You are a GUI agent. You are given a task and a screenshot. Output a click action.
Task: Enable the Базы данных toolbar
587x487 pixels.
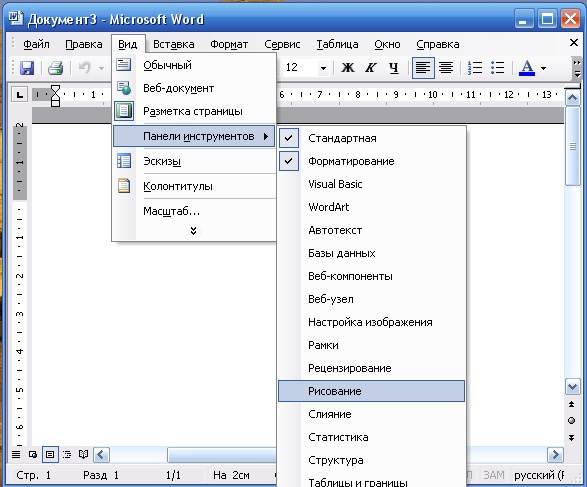[371, 253]
